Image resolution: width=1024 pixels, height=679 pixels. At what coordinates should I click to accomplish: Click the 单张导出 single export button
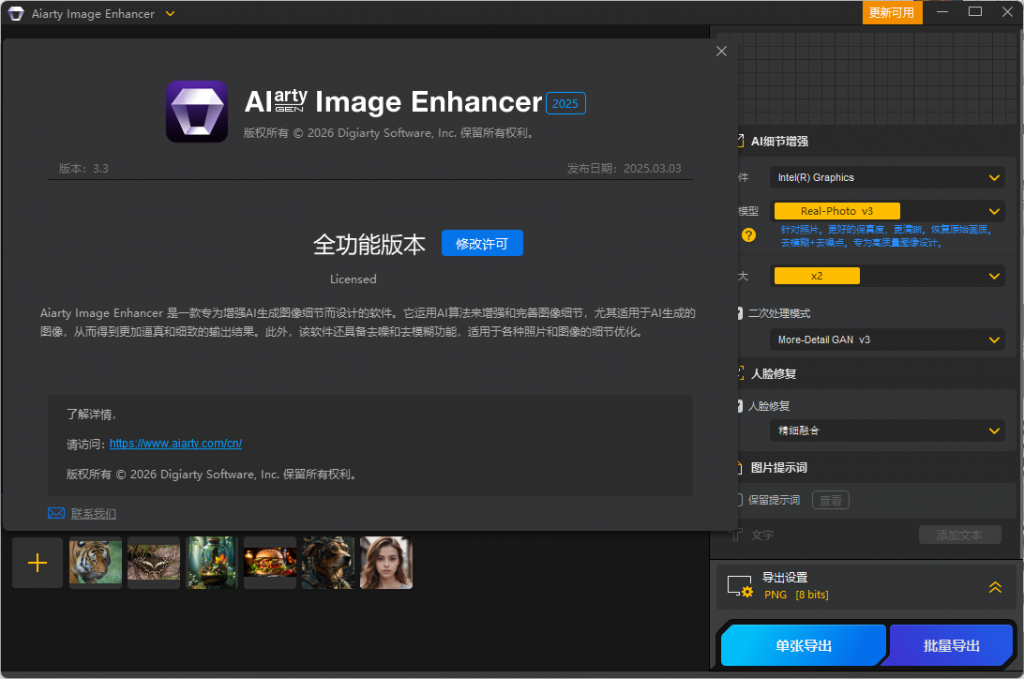point(803,646)
